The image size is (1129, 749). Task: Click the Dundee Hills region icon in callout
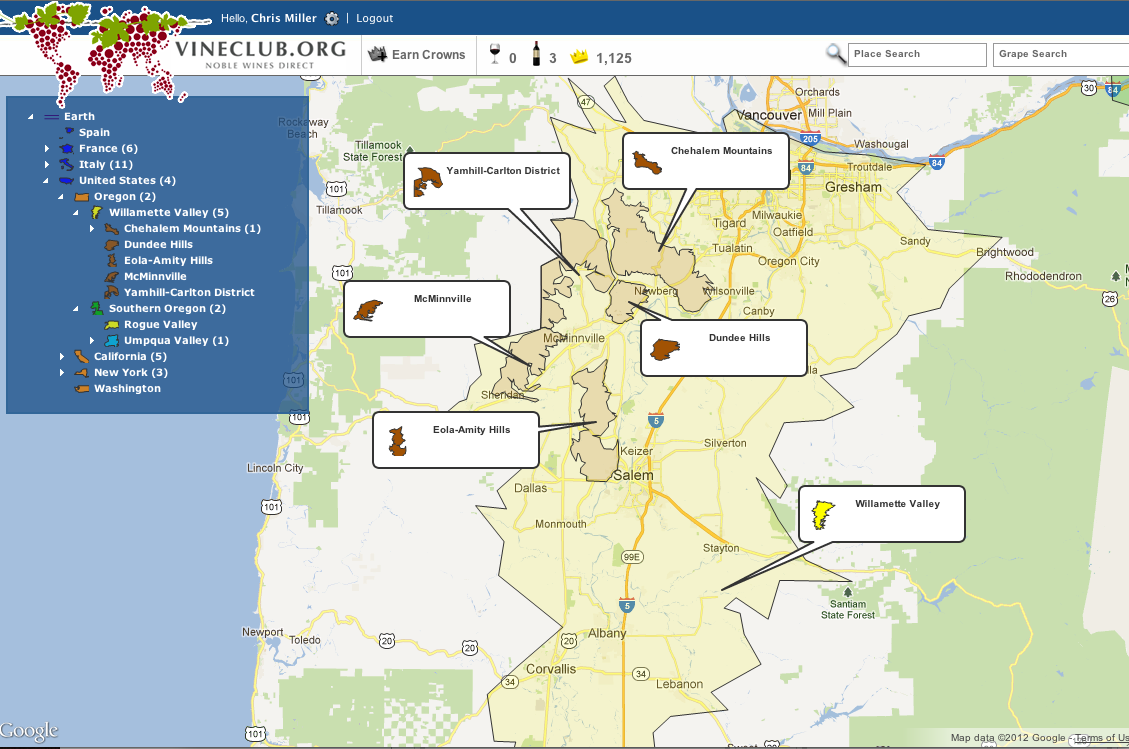coord(665,349)
